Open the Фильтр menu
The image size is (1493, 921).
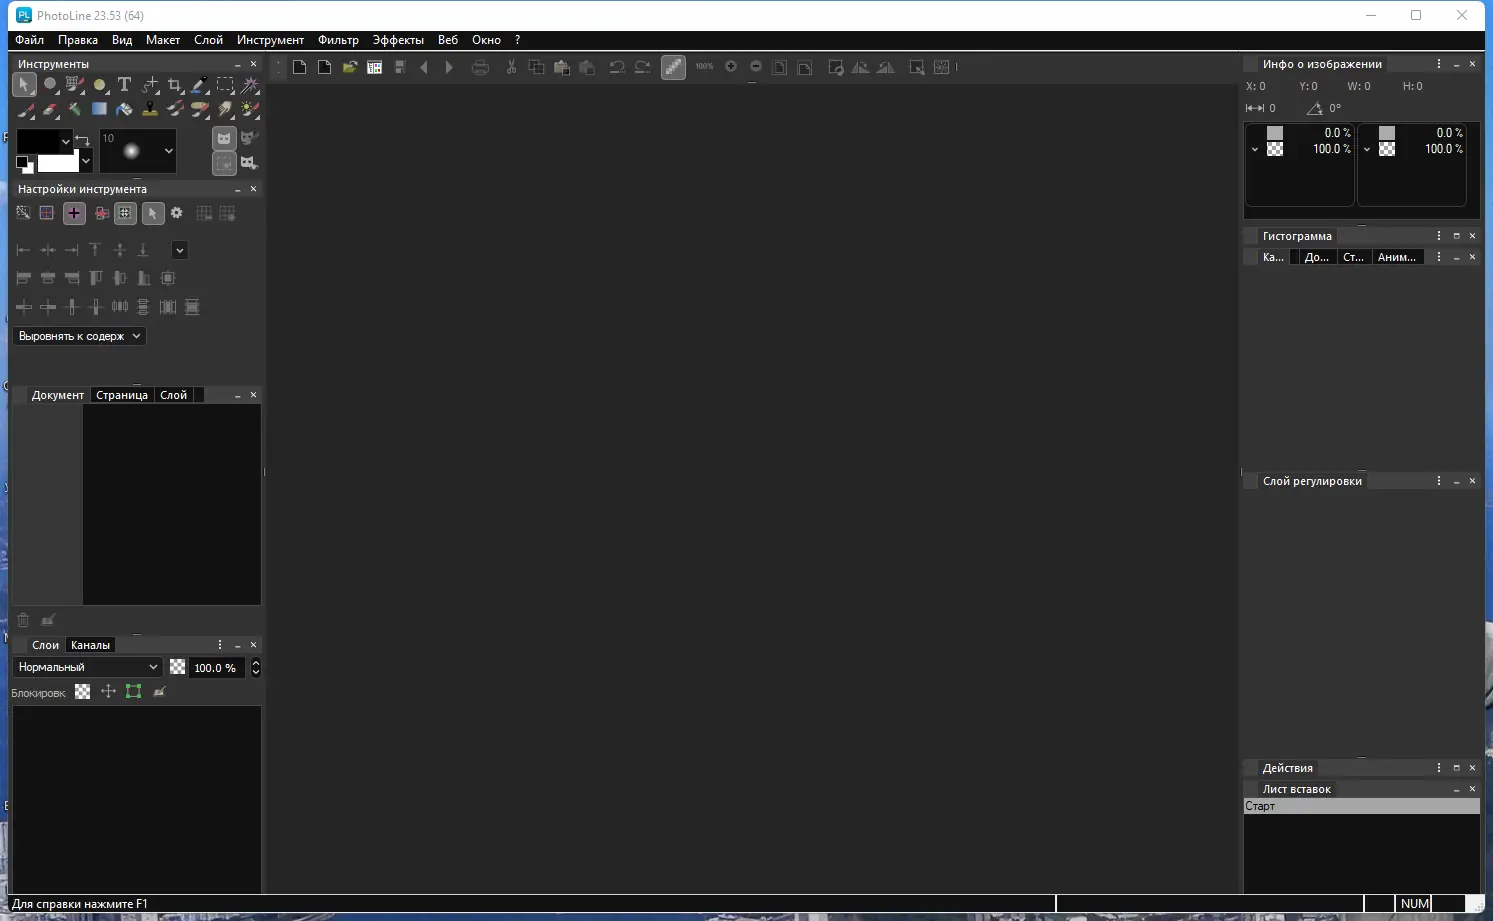pyautogui.click(x=338, y=40)
